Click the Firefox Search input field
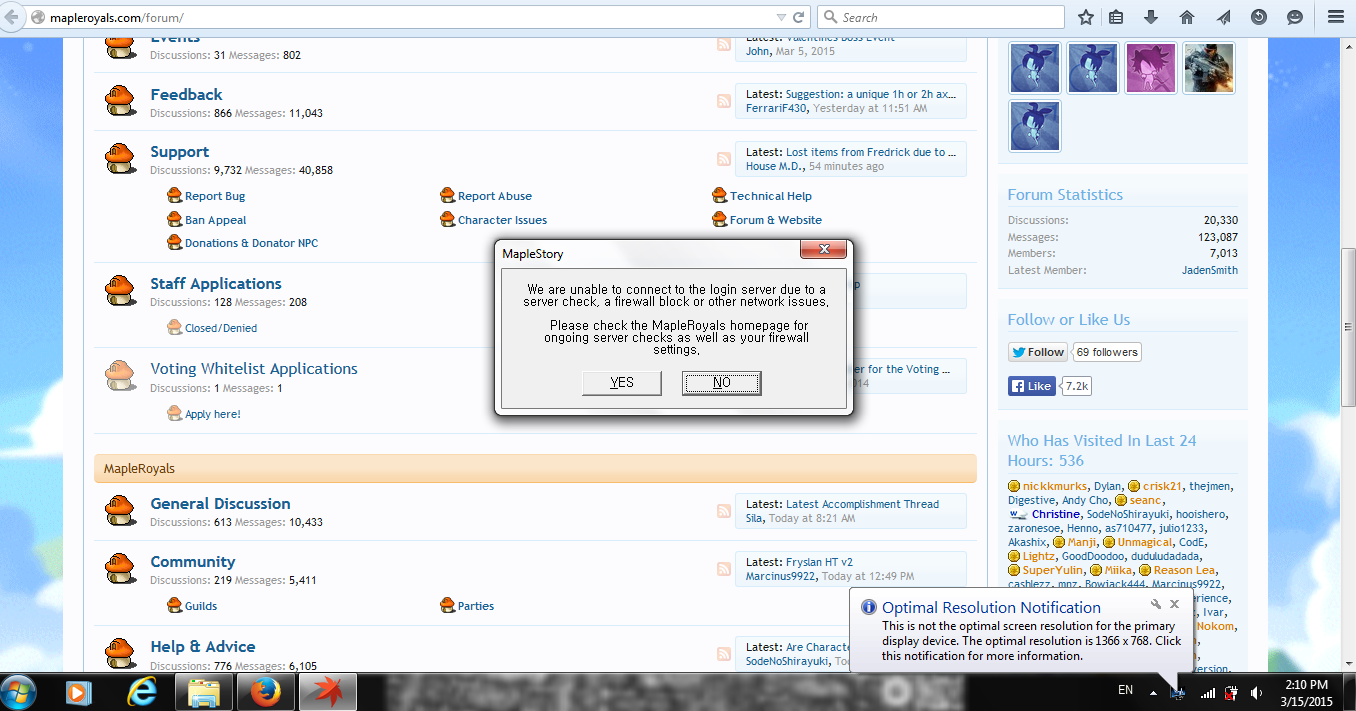This screenshot has height=711, width=1356. (940, 17)
